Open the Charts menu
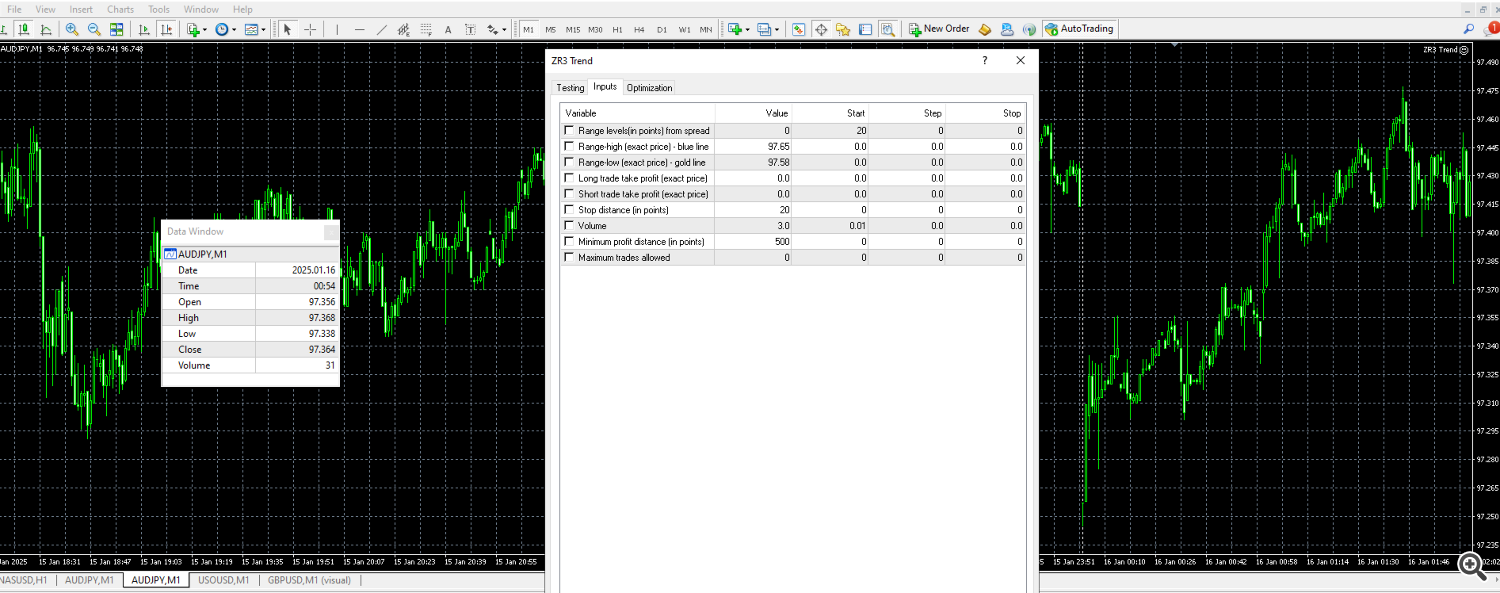 point(120,9)
